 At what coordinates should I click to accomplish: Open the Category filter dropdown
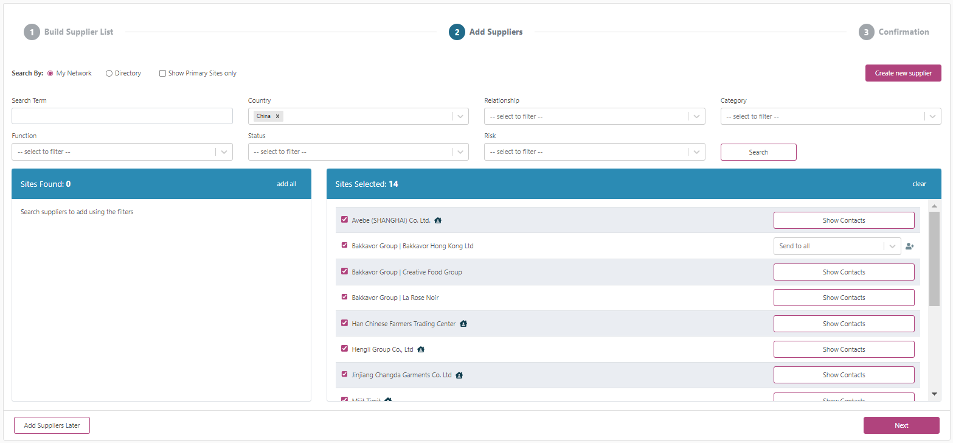[830, 116]
